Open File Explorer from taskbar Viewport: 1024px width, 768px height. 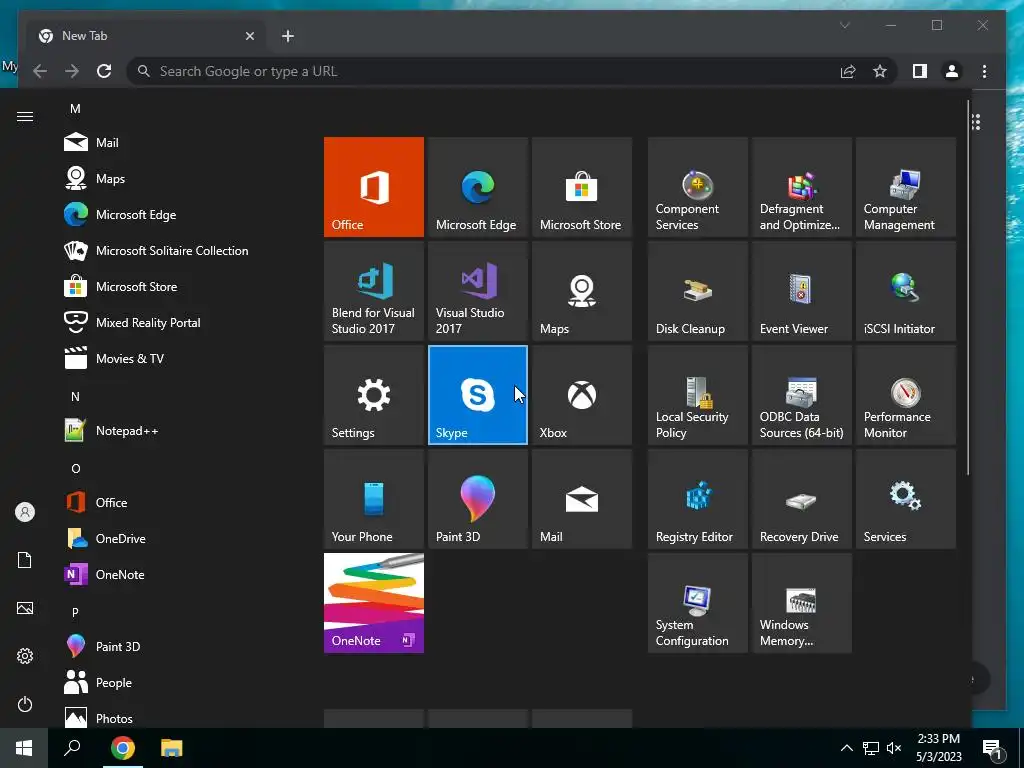(x=172, y=748)
